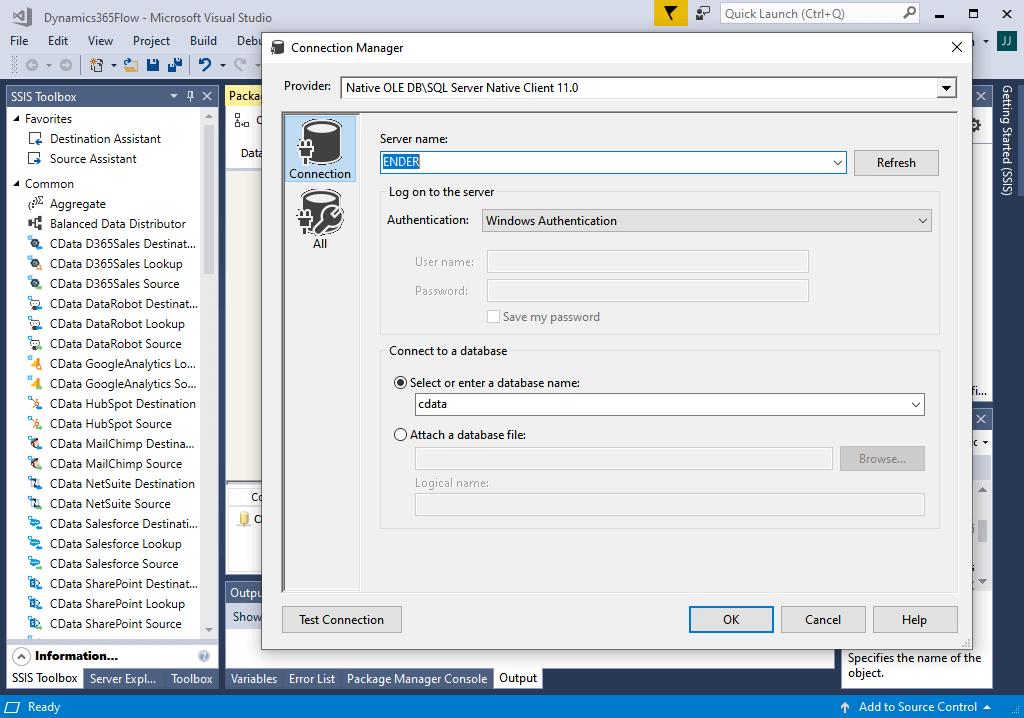The height and width of the screenshot is (718, 1024).
Task: Open the database name dropdown
Action: tap(915, 404)
